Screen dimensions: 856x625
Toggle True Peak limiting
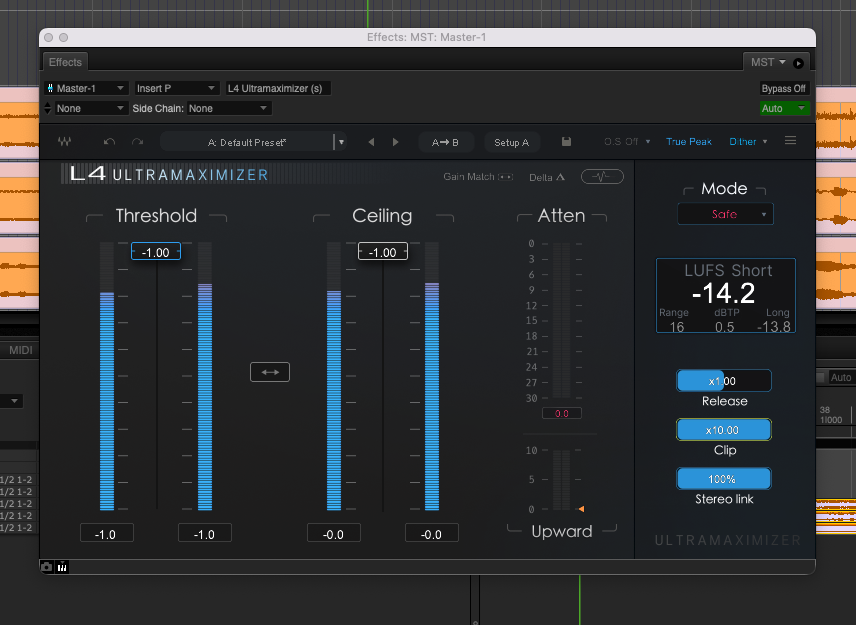tap(689, 141)
